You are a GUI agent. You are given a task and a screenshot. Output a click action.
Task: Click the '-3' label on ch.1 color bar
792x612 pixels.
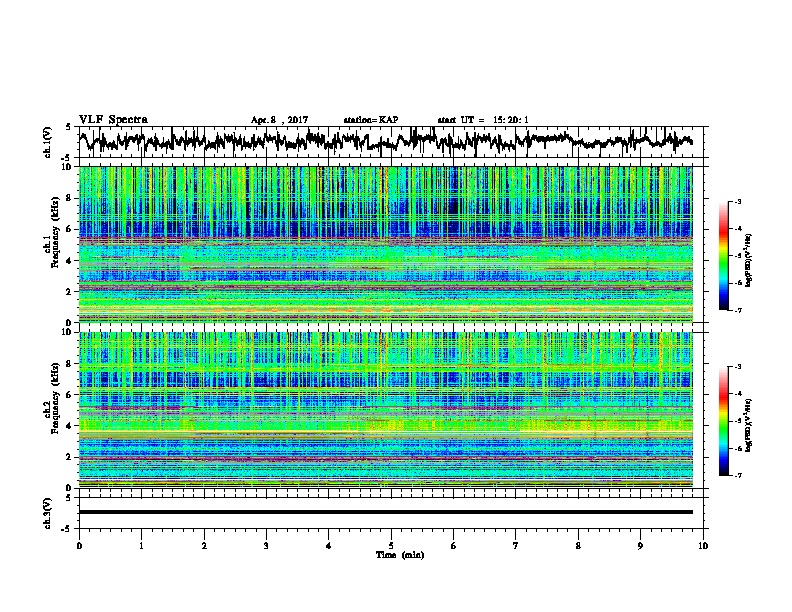pyautogui.click(x=737, y=202)
